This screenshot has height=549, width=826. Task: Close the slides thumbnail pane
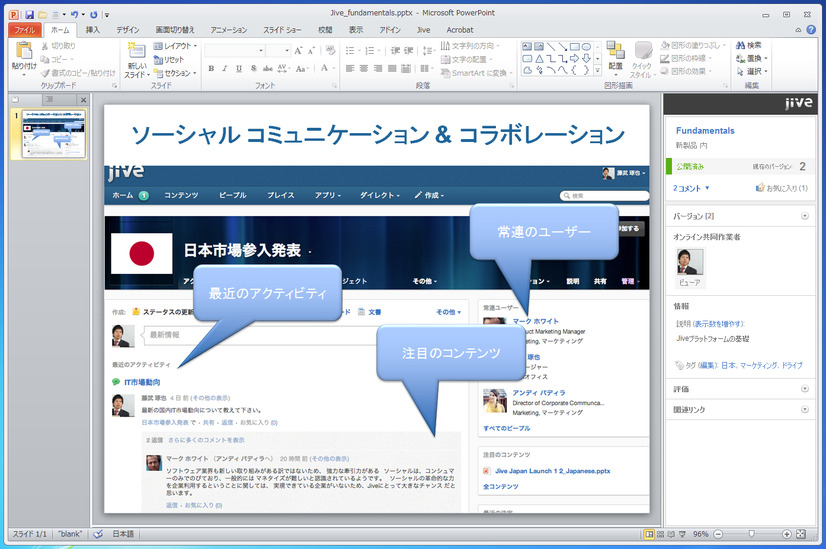tap(83, 100)
